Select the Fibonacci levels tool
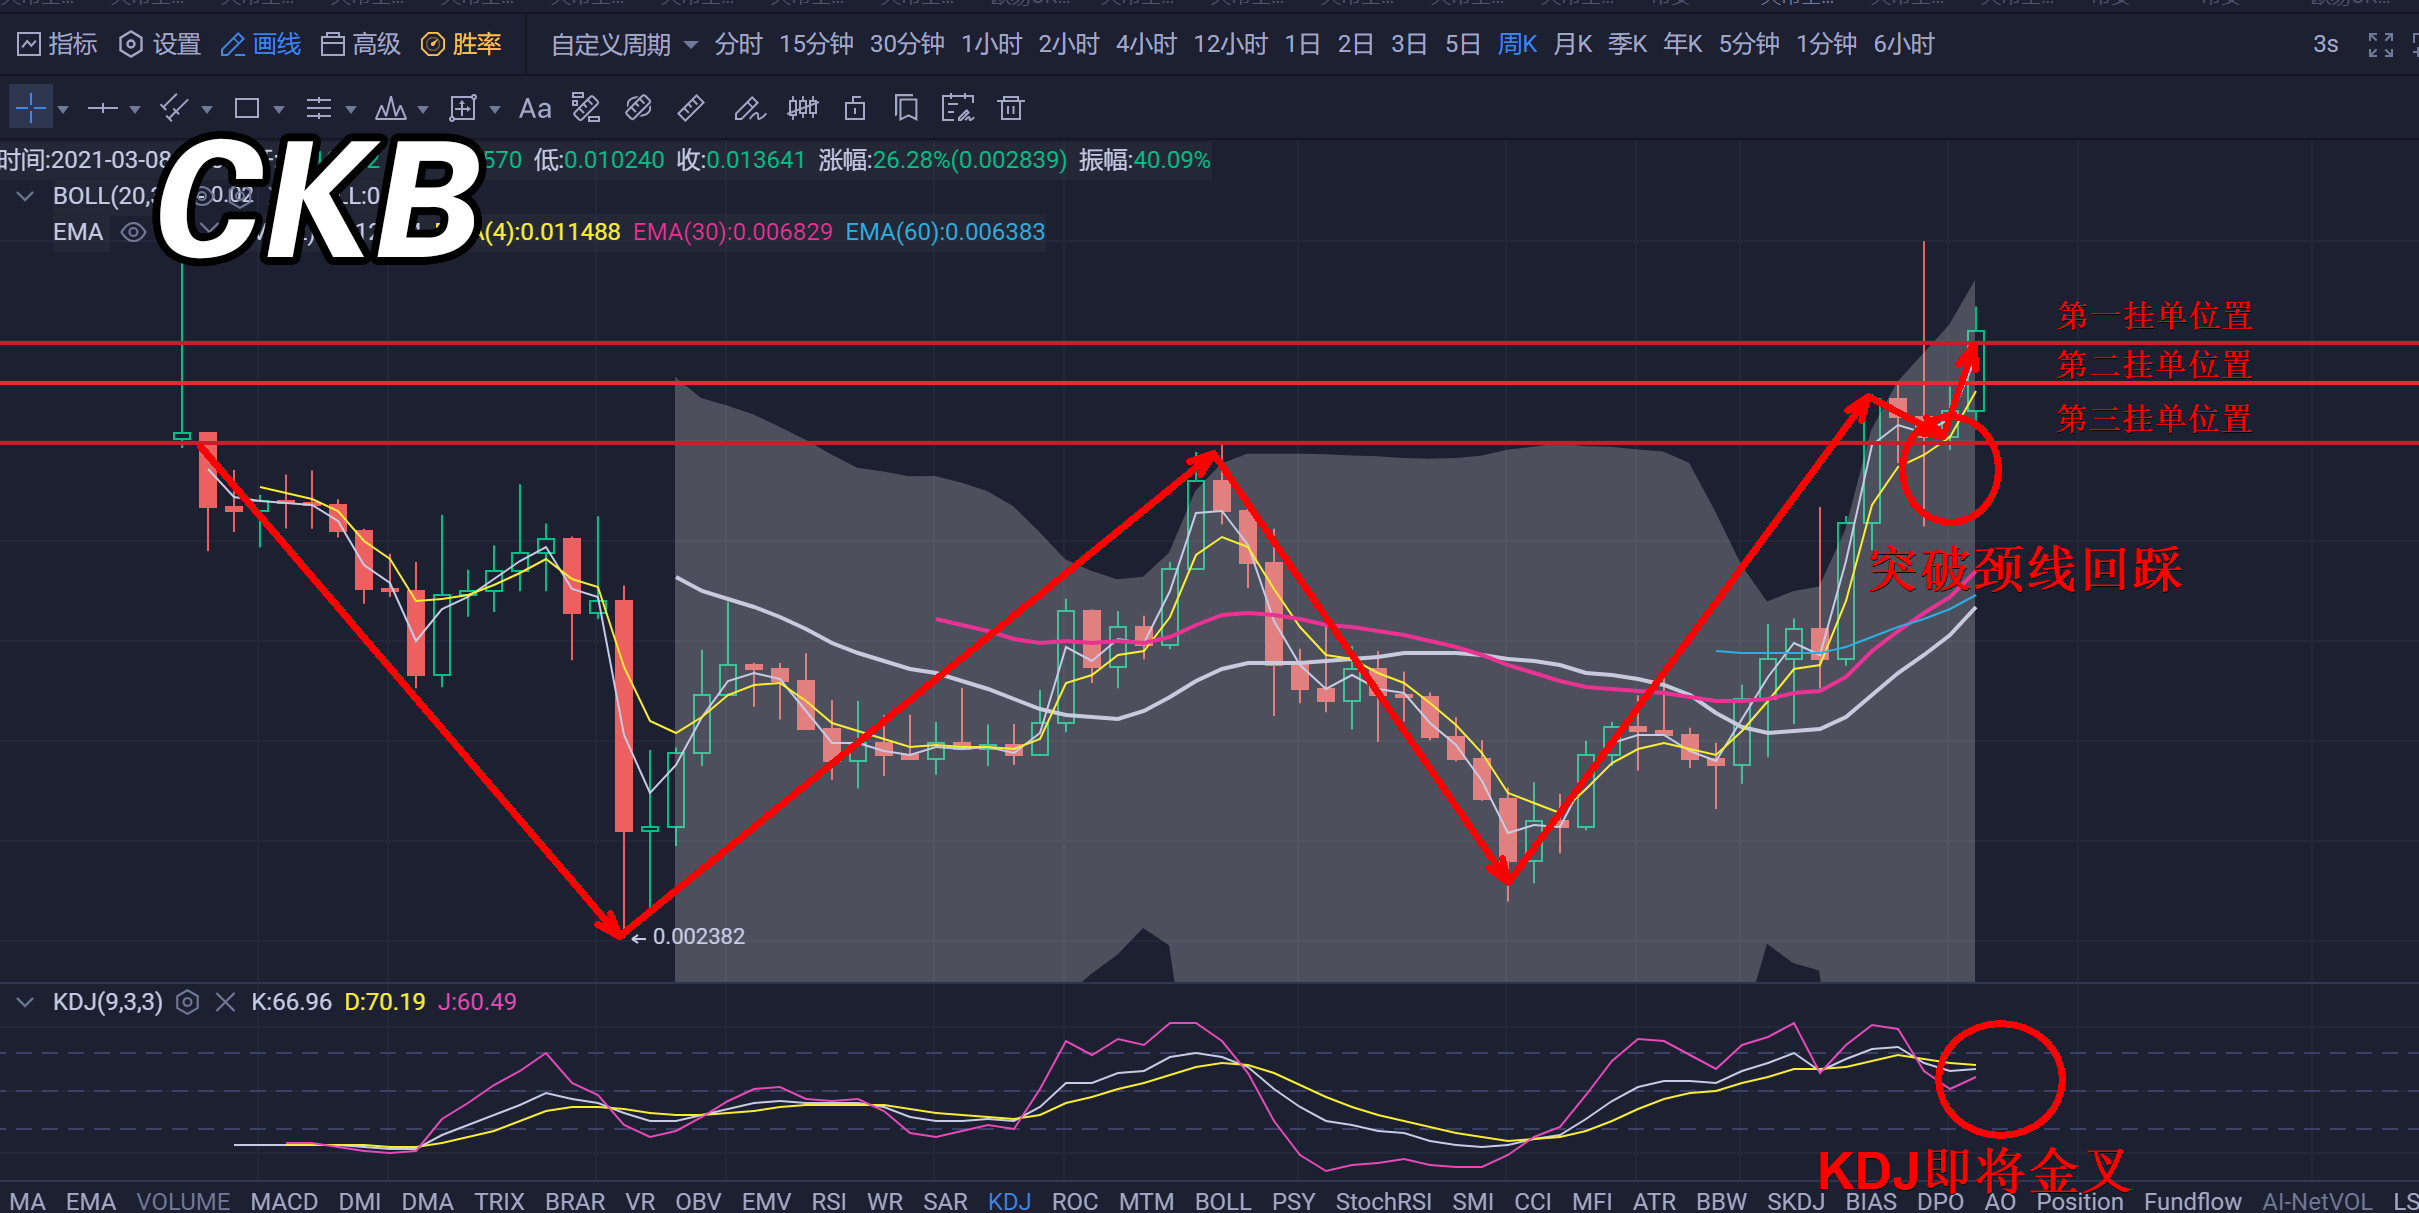 [319, 108]
